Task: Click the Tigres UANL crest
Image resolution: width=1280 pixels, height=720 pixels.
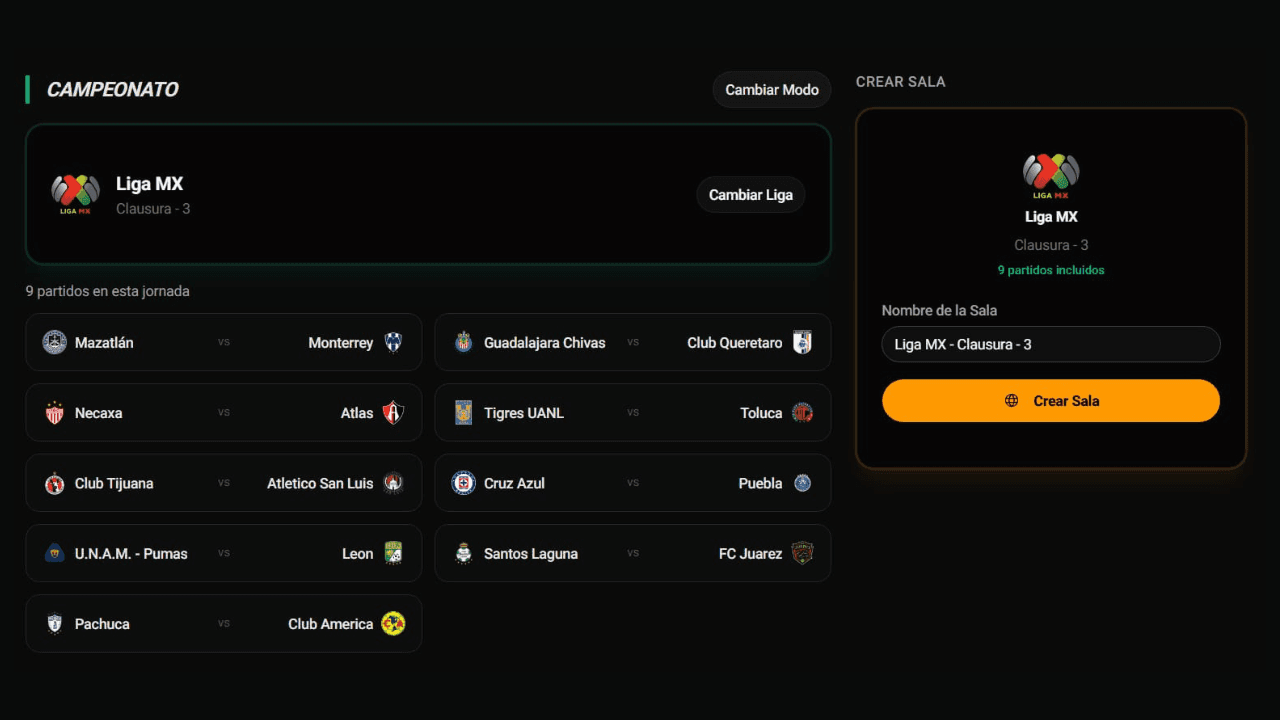Action: tap(463, 413)
